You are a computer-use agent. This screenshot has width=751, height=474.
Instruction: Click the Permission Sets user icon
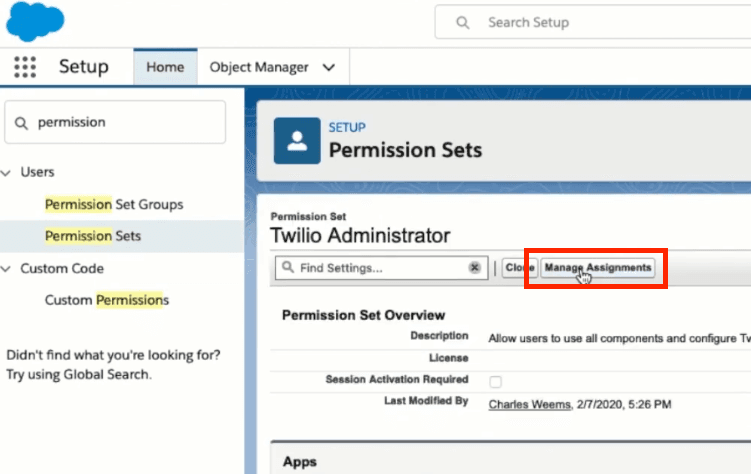(297, 141)
